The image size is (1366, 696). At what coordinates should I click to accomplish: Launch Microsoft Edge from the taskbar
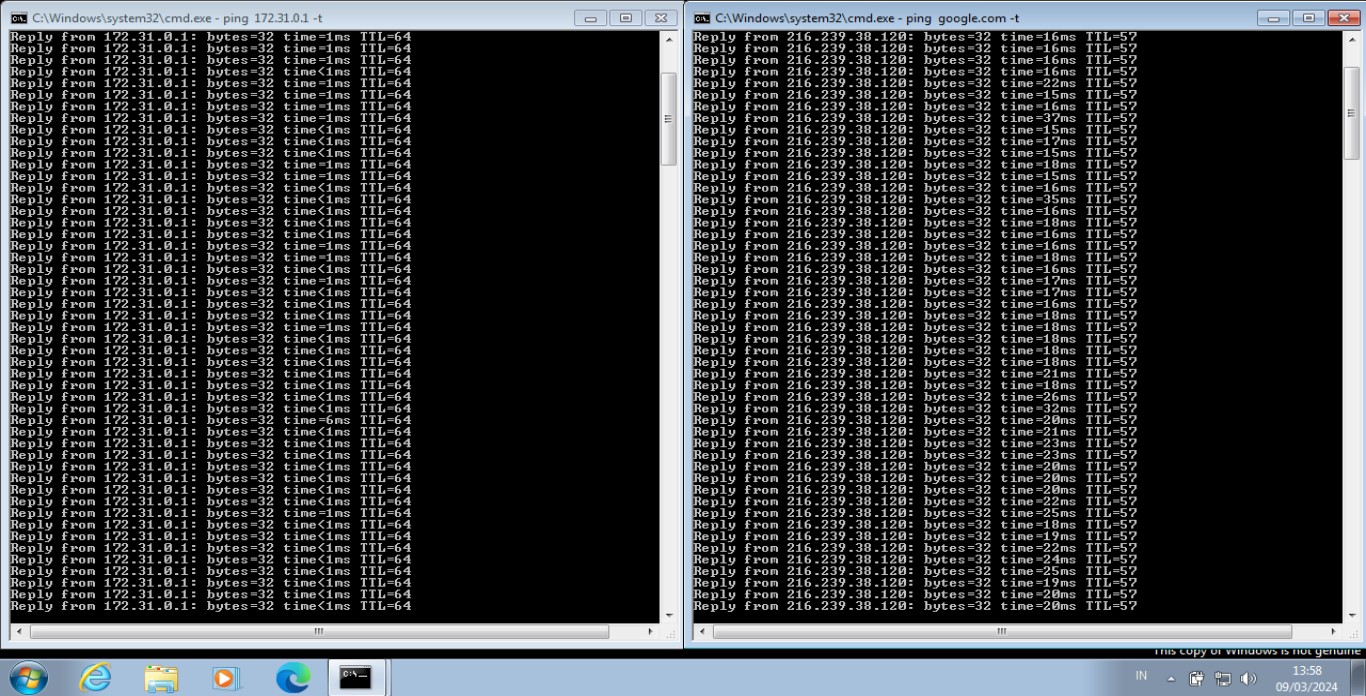(x=292, y=678)
